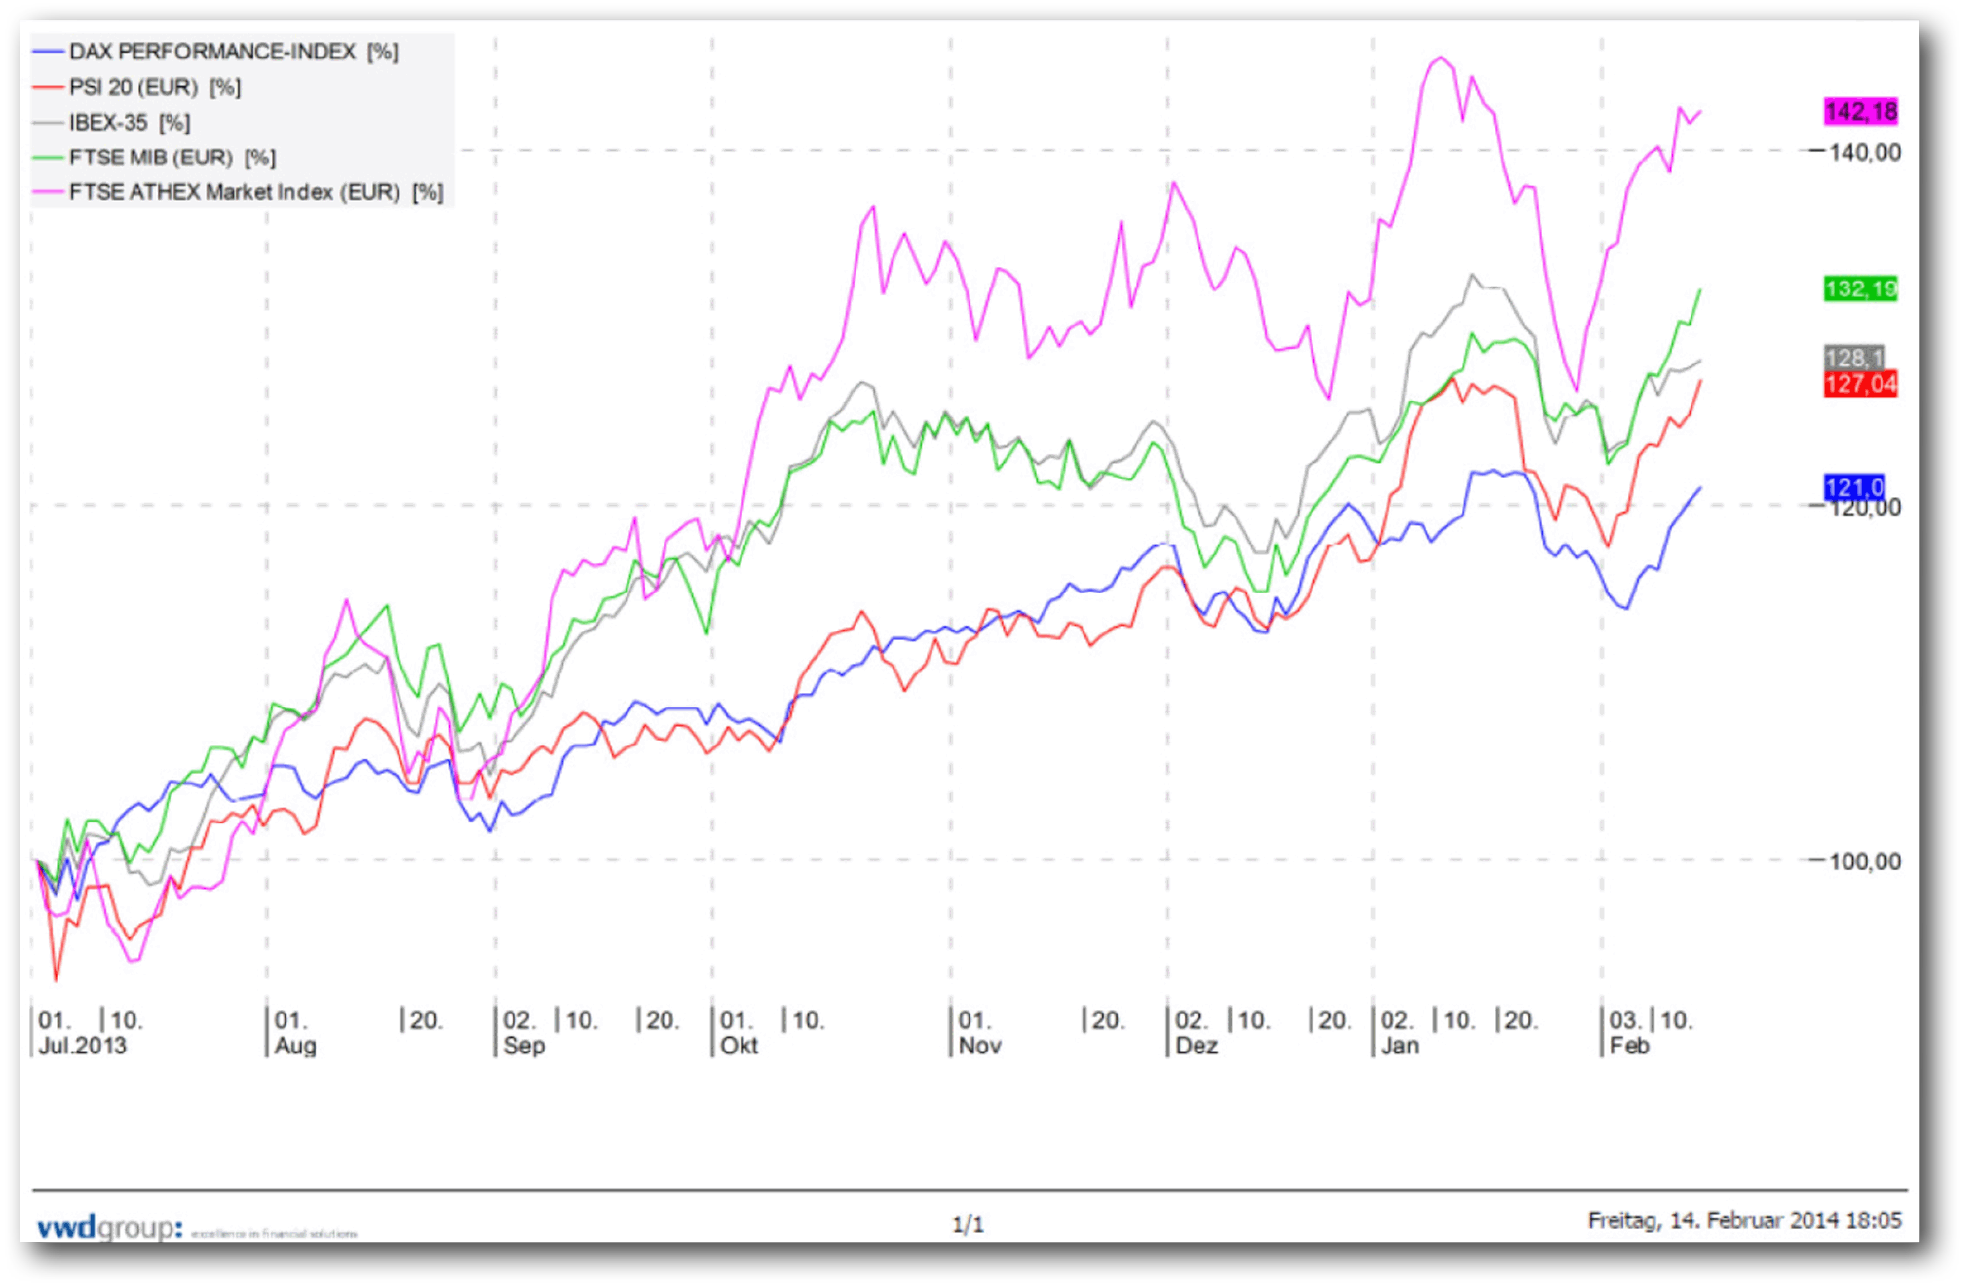Image resolution: width=1964 pixels, height=1286 pixels.
Task: Click the Jul.2013 x-axis label
Action: coord(82,1045)
